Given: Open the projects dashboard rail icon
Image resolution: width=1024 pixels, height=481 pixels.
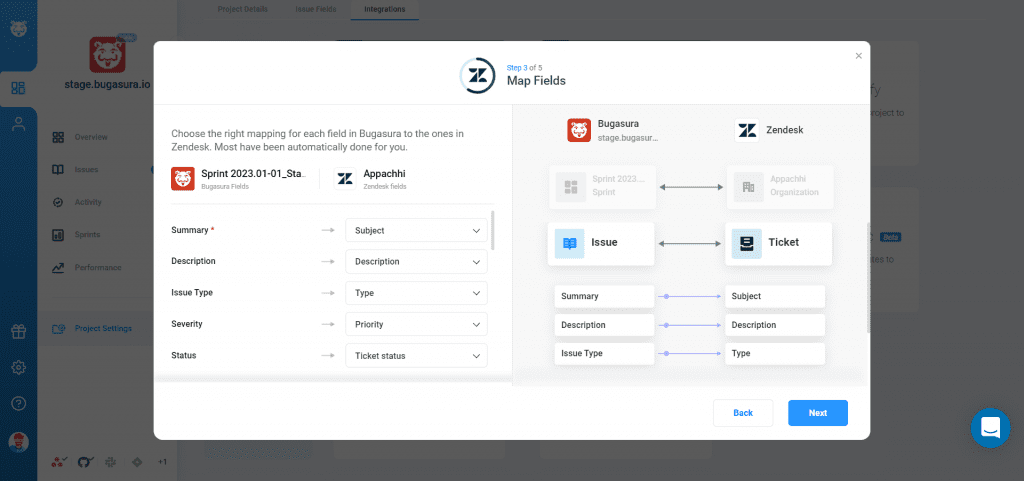Looking at the screenshot, I should click(x=18, y=88).
